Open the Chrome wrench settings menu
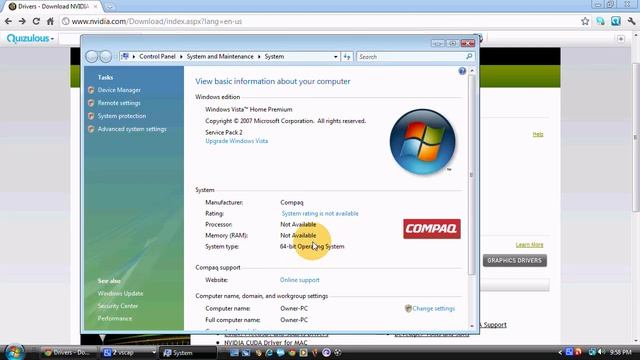 (631, 21)
